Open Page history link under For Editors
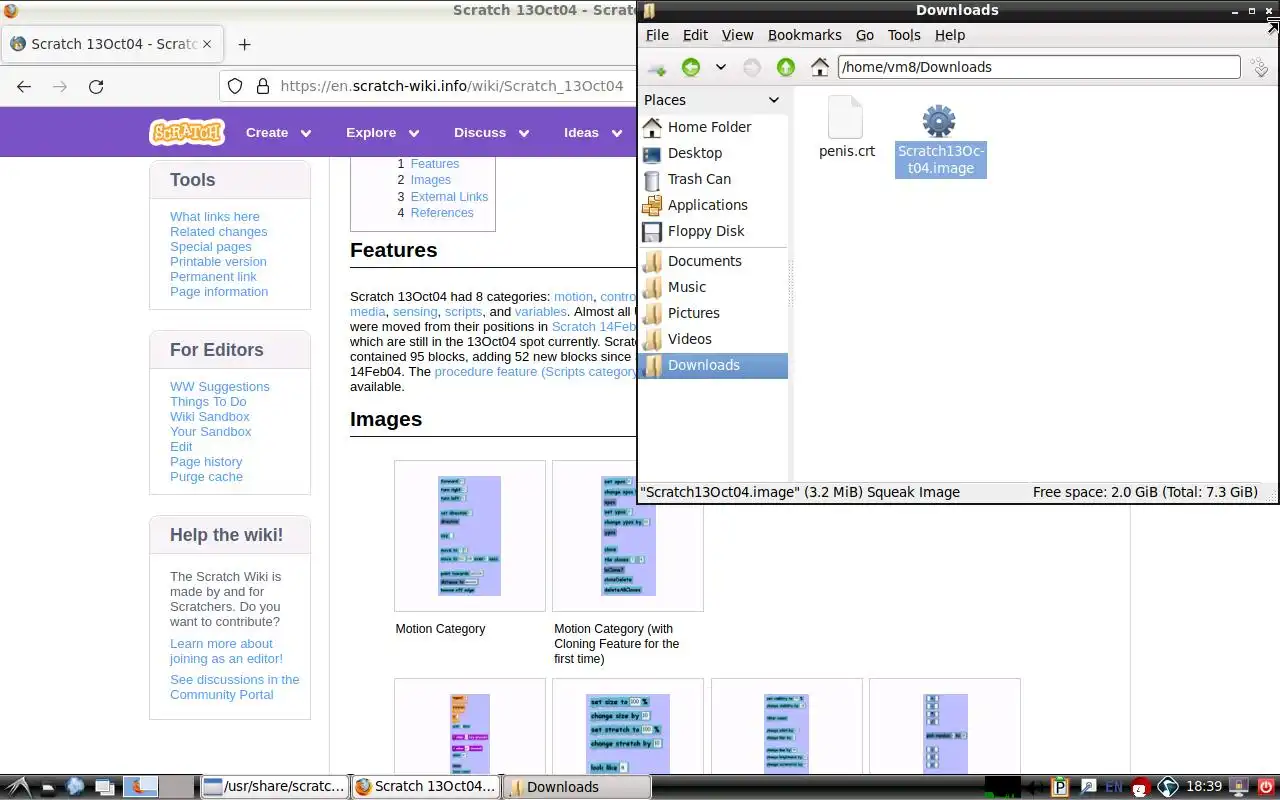 206,461
